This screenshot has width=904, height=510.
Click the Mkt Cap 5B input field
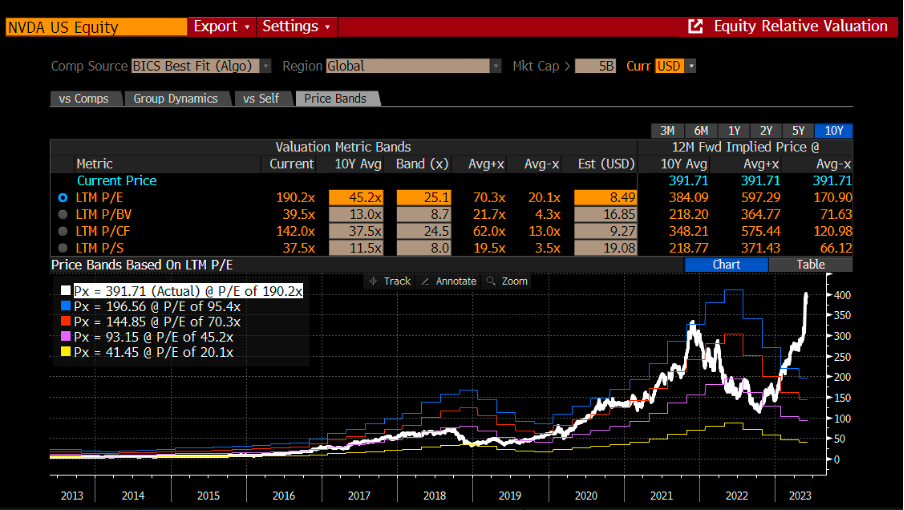[596, 66]
